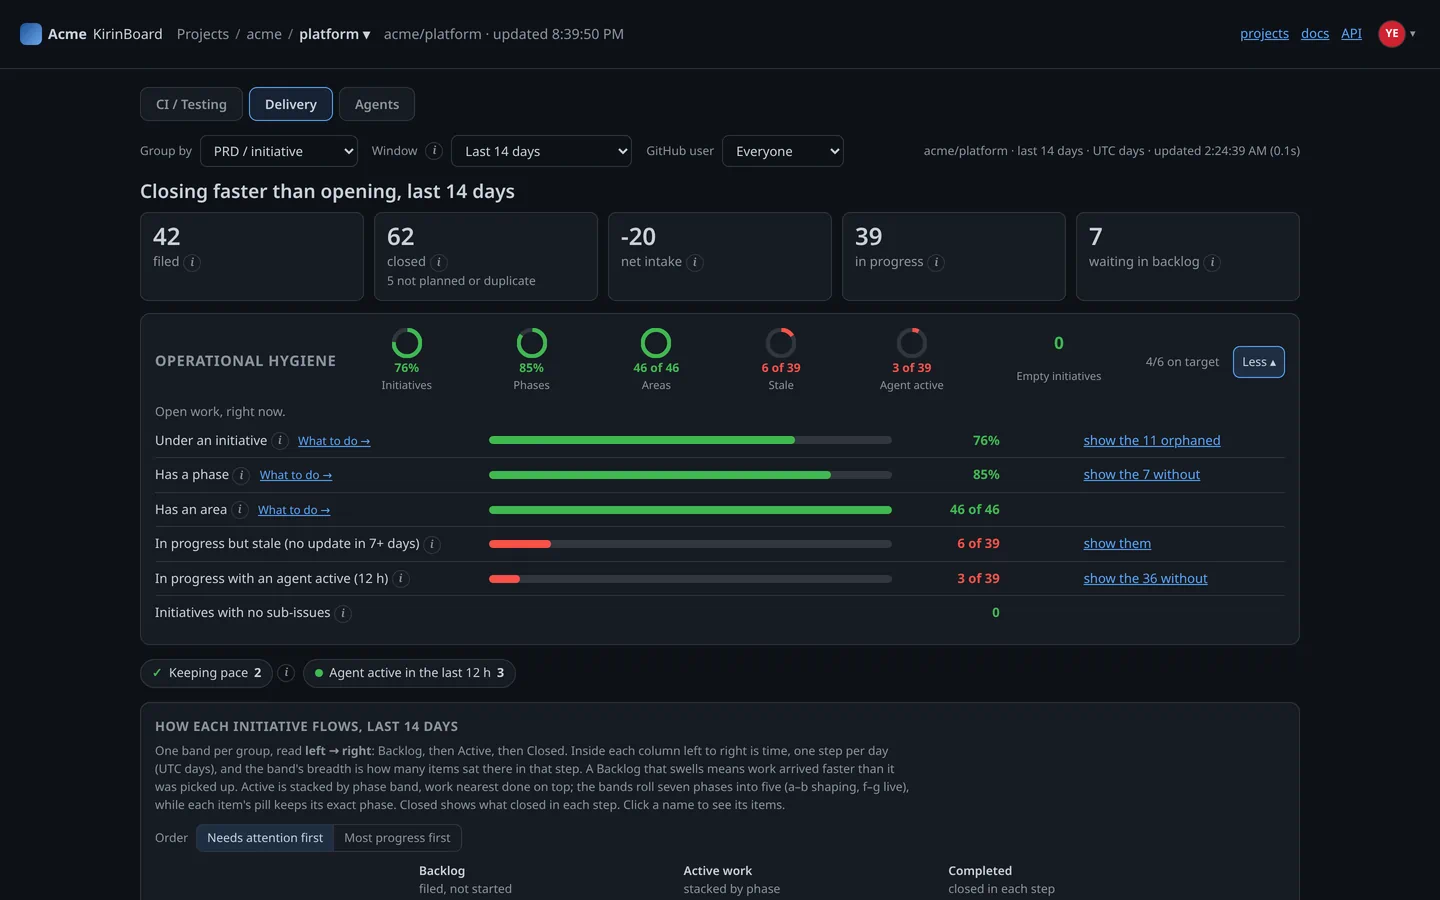1440x900 pixels.
Task: Open the GitHub user dropdown
Action: [783, 151]
